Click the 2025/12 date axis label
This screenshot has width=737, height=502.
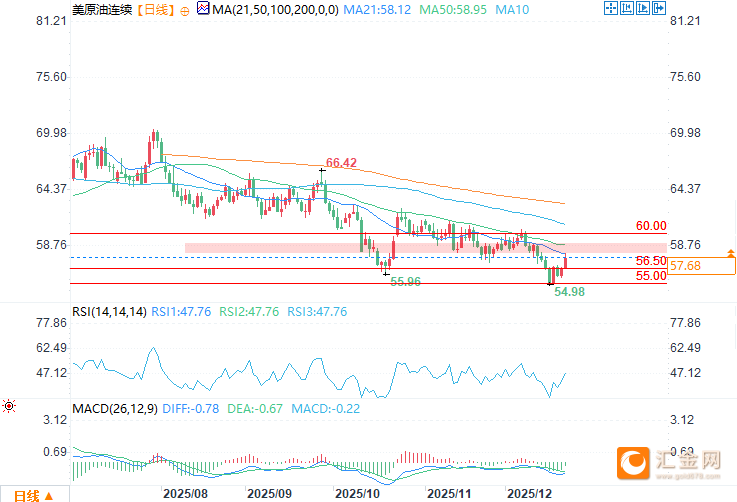pyautogui.click(x=529, y=494)
